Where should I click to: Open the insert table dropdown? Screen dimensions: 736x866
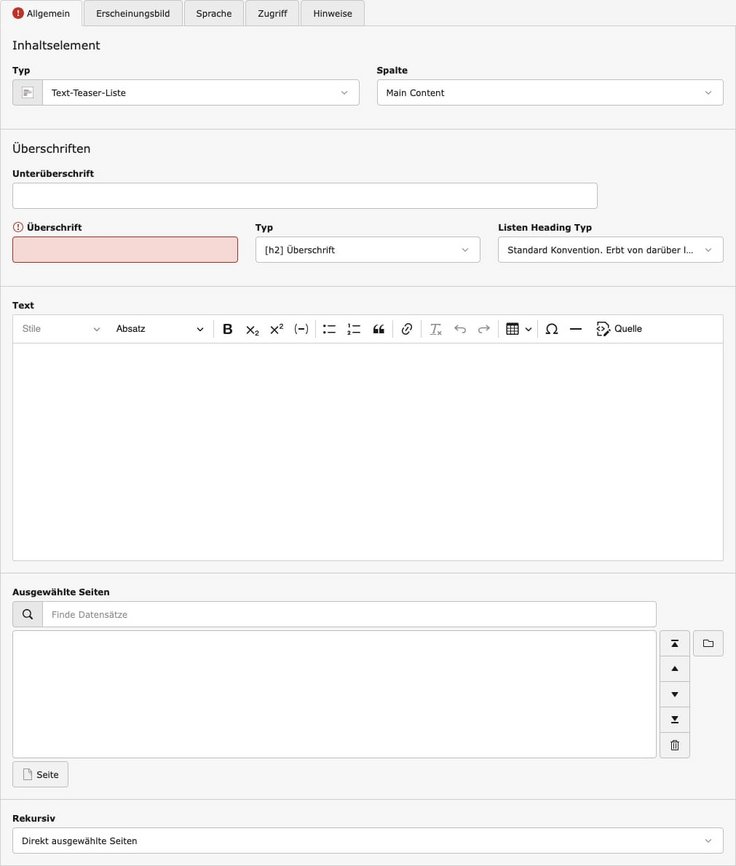tap(518, 329)
